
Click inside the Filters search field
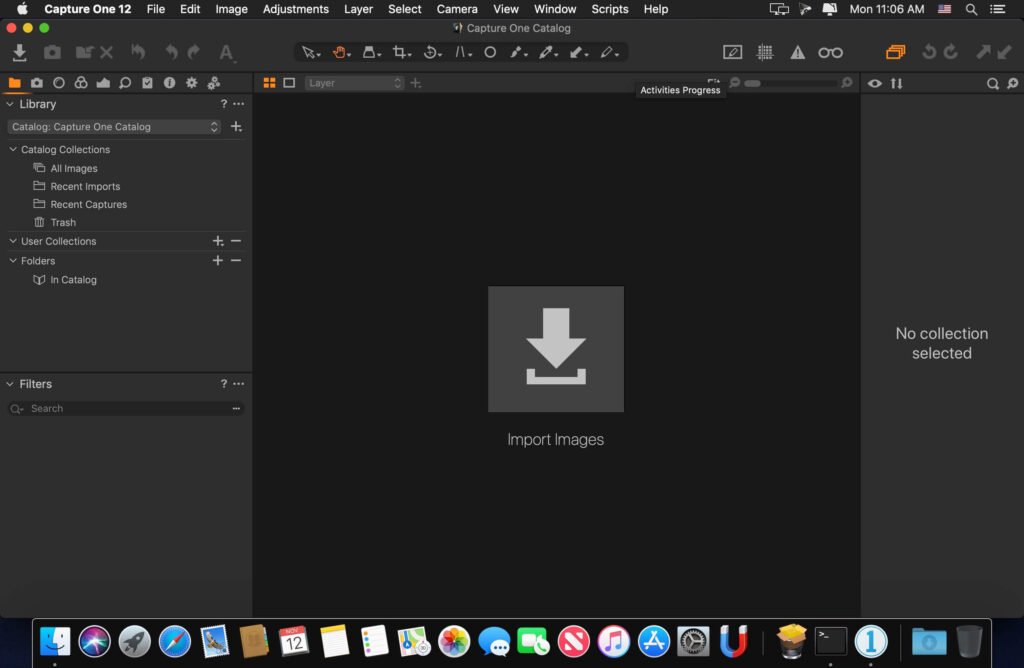[x=120, y=408]
